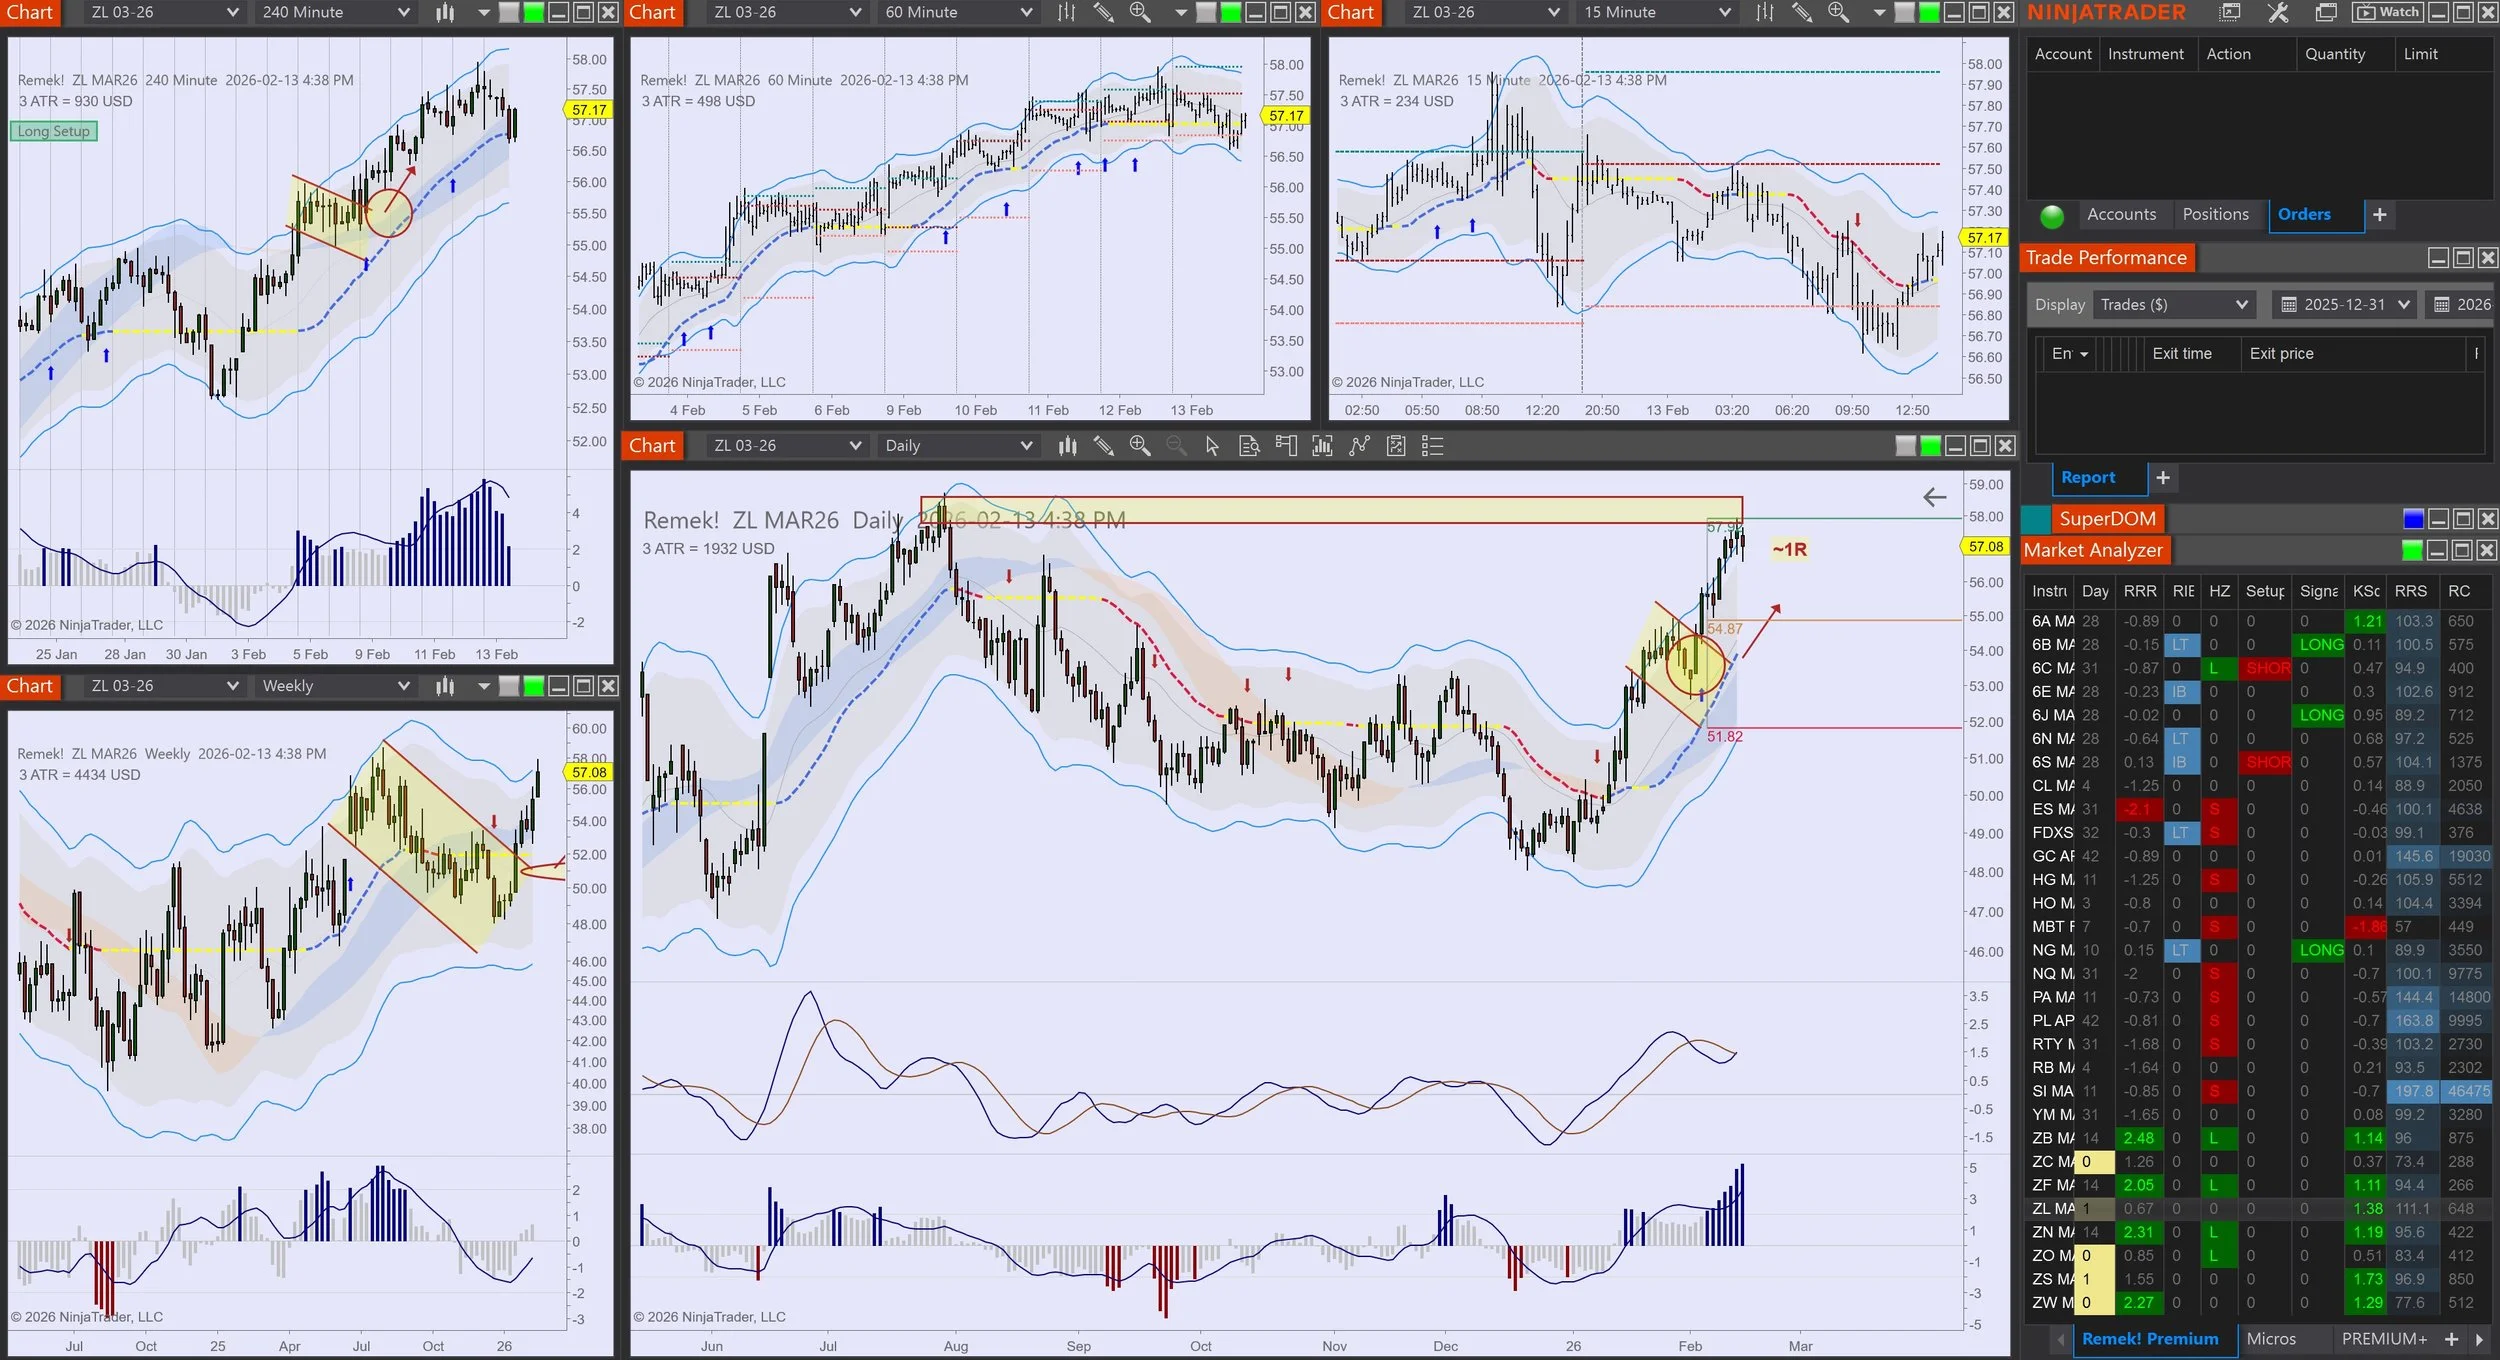Open drawing tools pencil on 60 Minute chart

pos(1103,13)
